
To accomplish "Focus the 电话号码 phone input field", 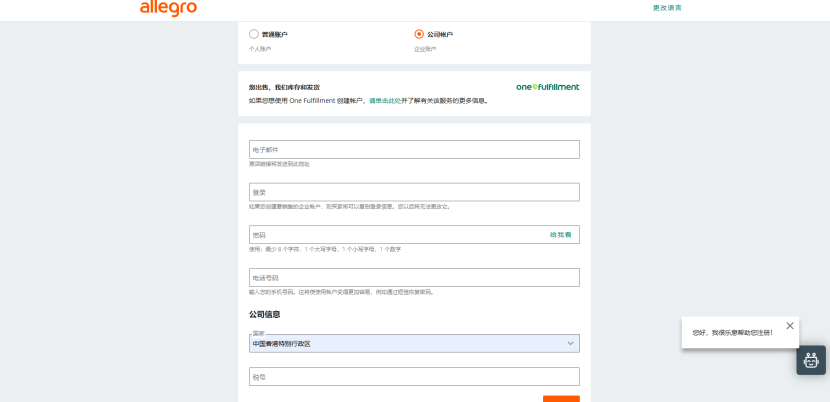I will (414, 278).
